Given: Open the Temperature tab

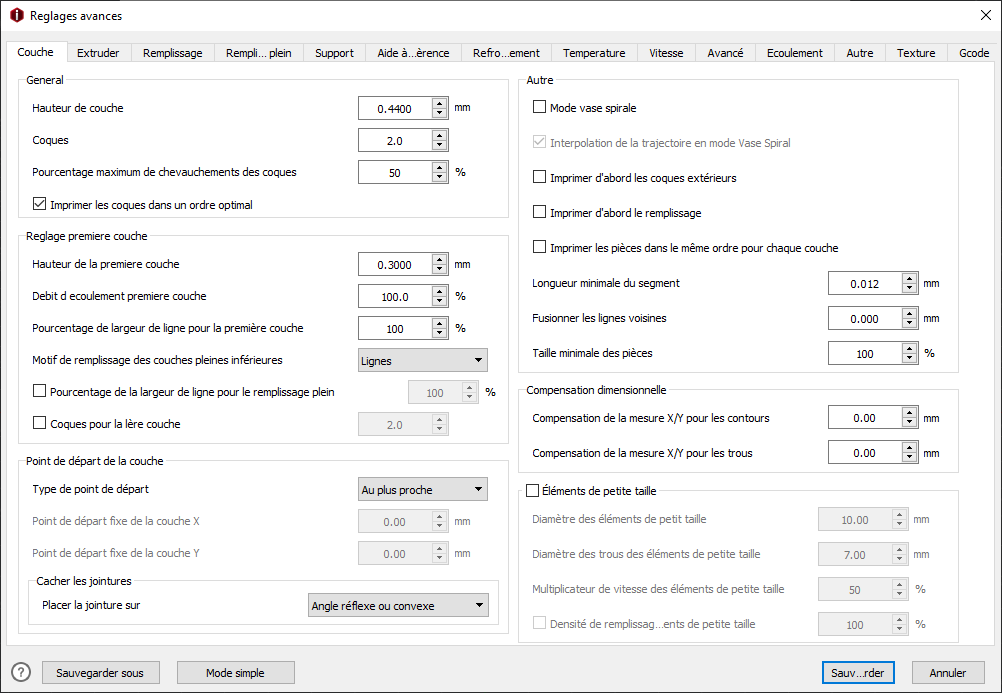Looking at the screenshot, I should (594, 53).
